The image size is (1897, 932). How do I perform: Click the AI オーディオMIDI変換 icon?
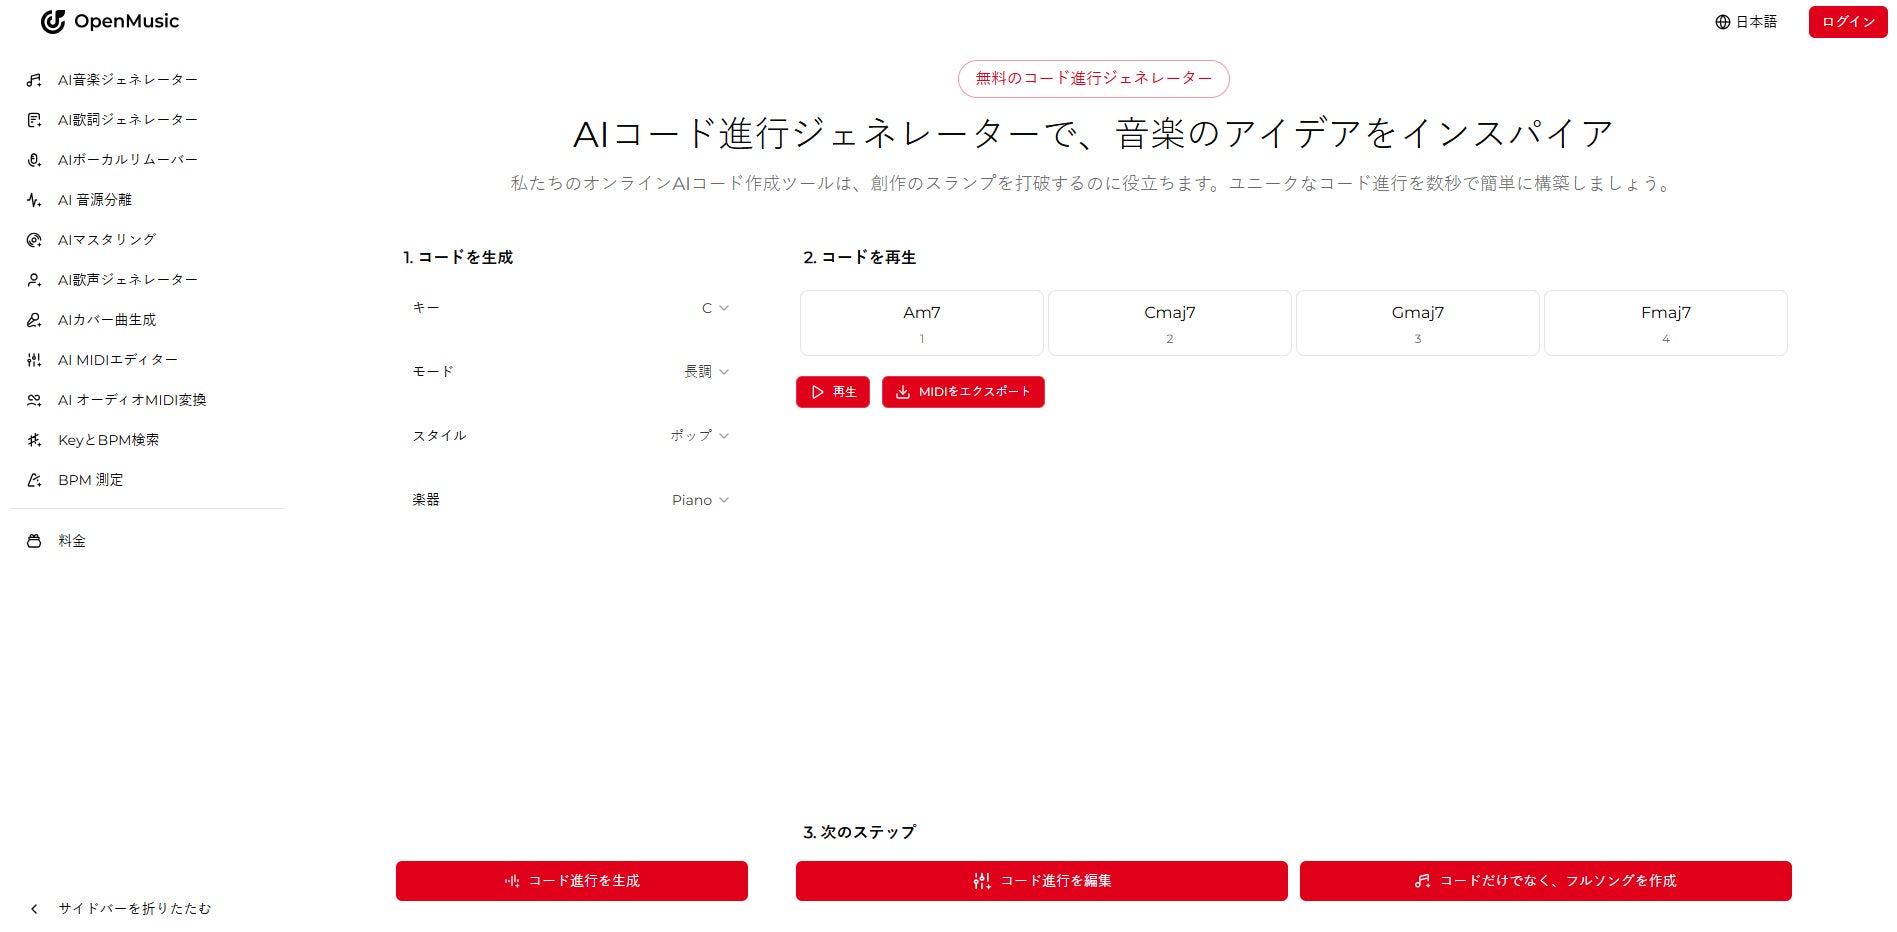34,400
